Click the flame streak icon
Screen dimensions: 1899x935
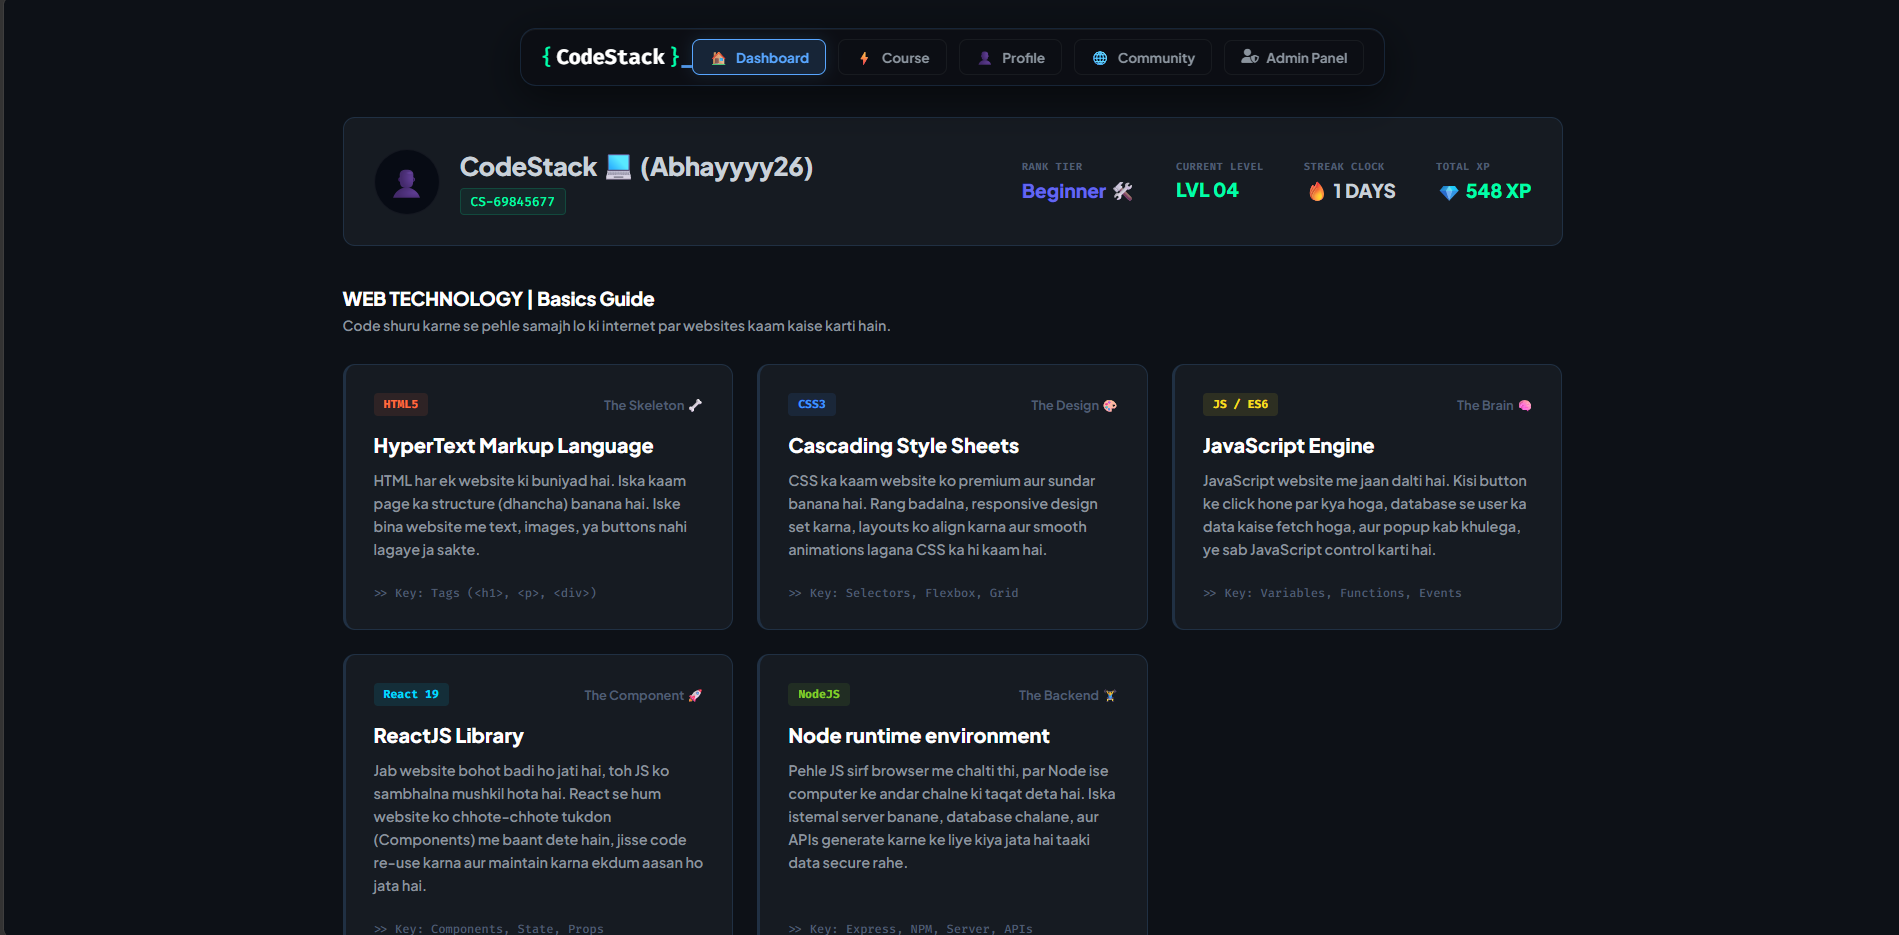[x=1317, y=191]
